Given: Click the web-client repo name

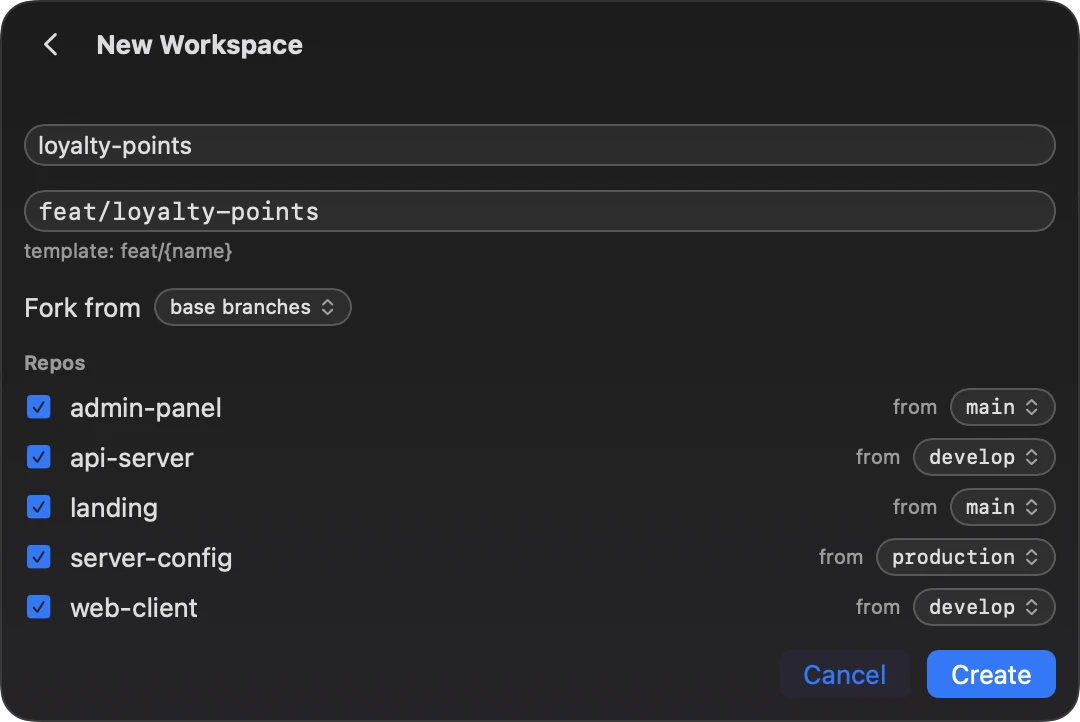Looking at the screenshot, I should point(134,608).
